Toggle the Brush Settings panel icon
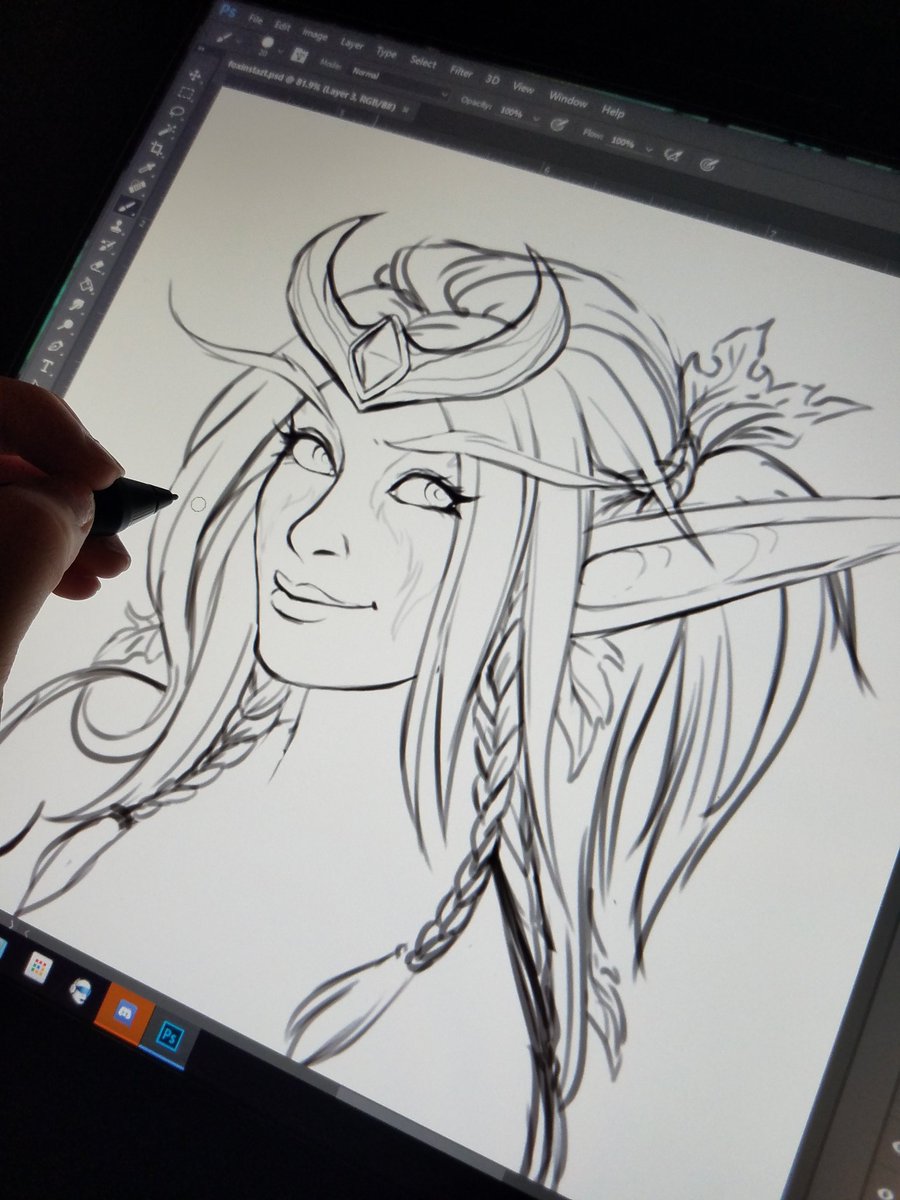Image resolution: width=900 pixels, height=1200 pixels. [300, 55]
